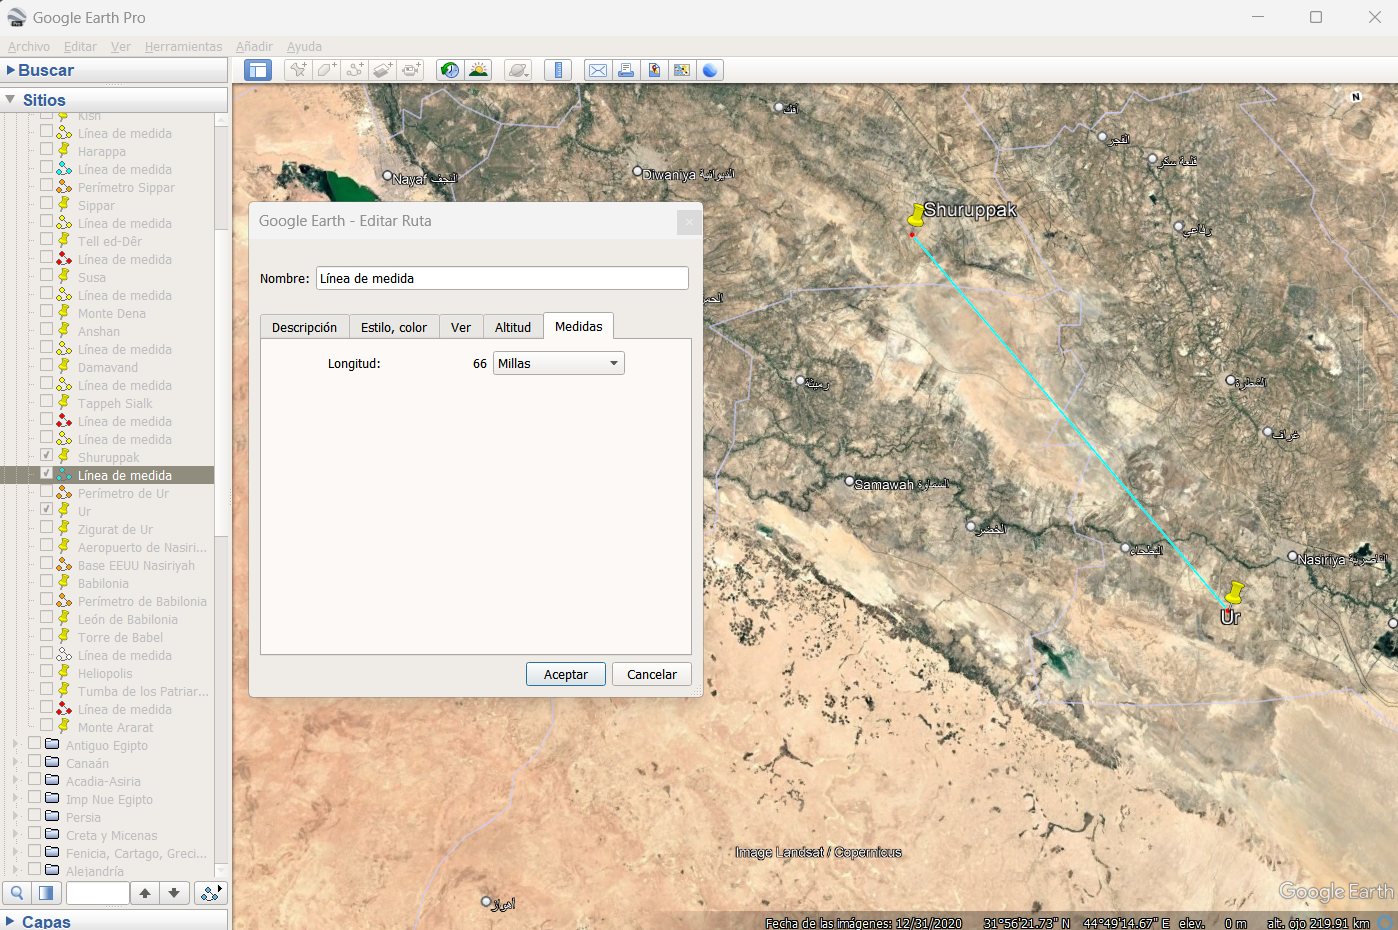Collapse the Sitios panel
The width and height of the screenshot is (1398, 930).
pyautogui.click(x=10, y=100)
